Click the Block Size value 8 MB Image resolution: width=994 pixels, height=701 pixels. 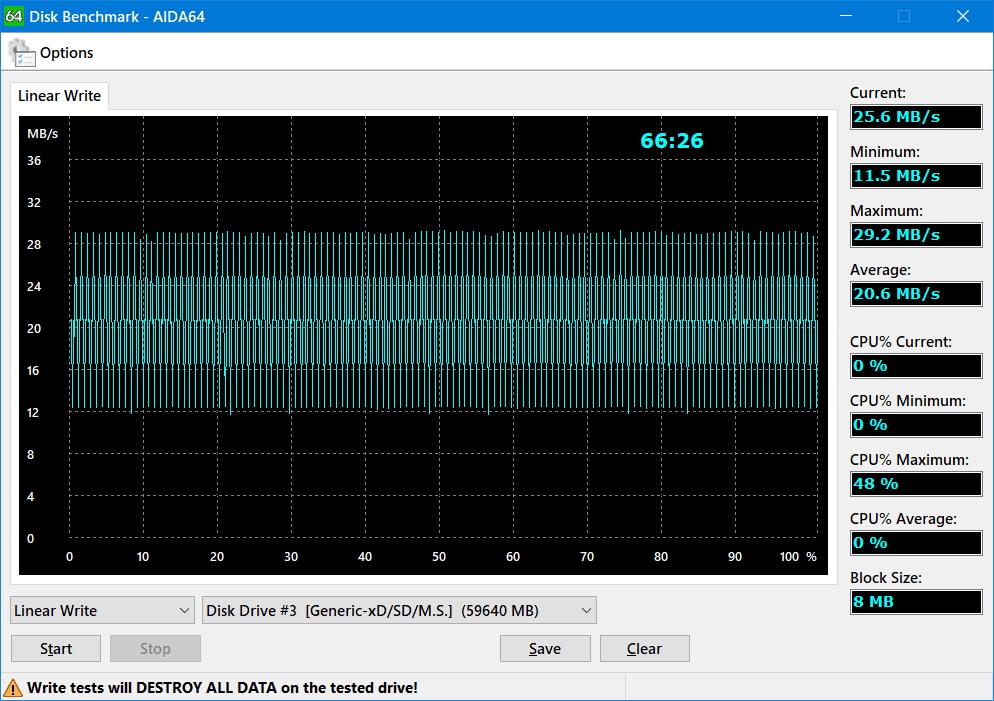click(x=916, y=602)
